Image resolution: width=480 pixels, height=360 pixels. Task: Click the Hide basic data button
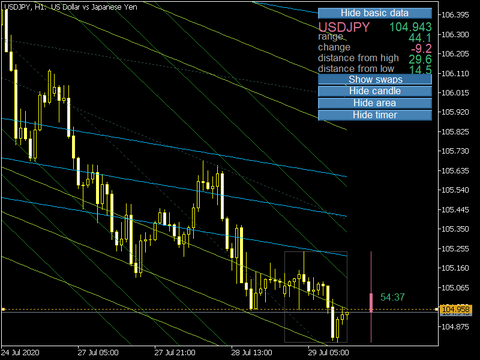pos(375,13)
